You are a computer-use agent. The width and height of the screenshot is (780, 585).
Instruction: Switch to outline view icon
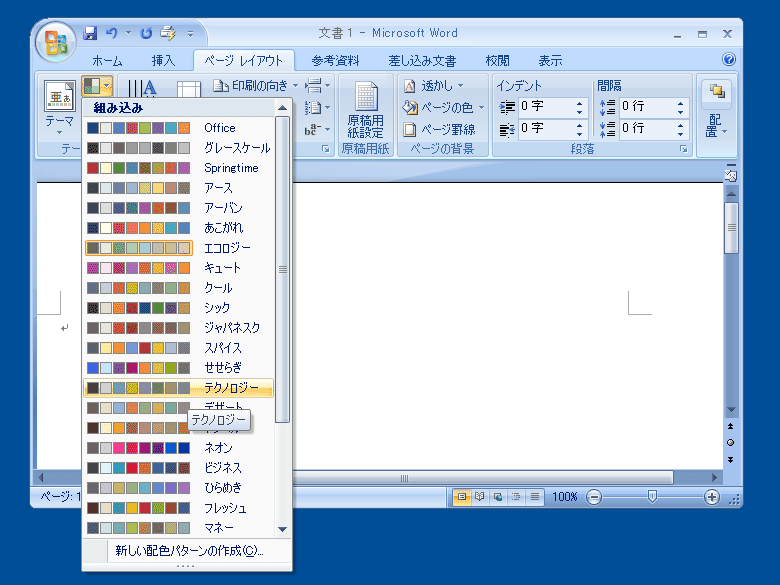coord(516,496)
